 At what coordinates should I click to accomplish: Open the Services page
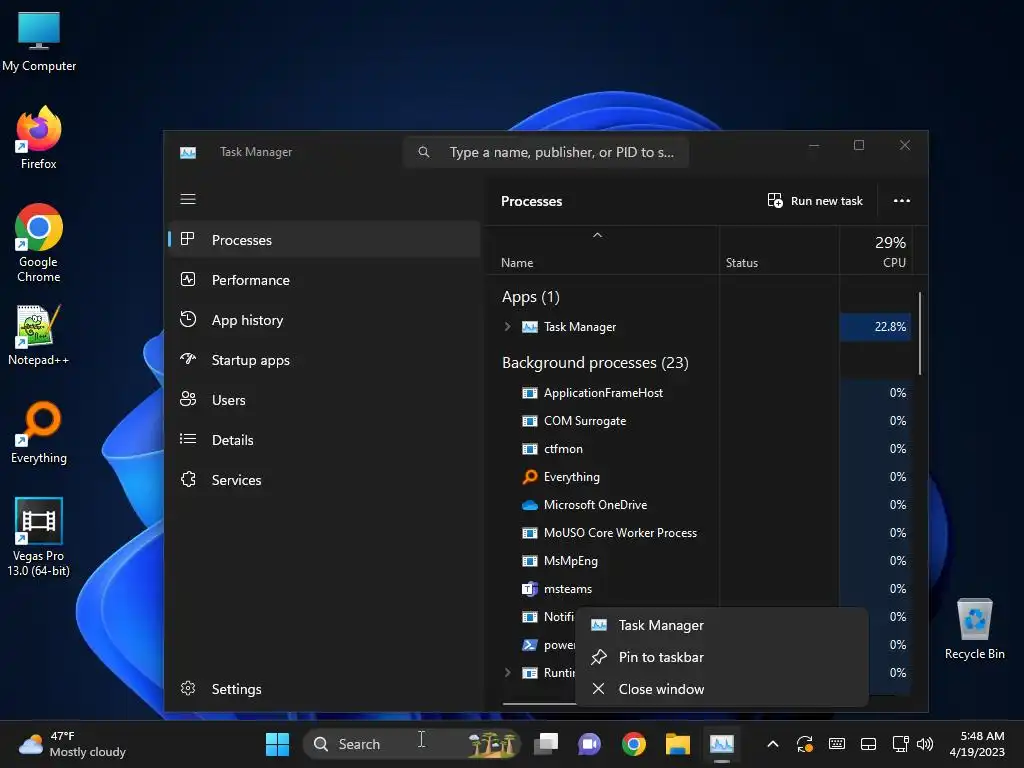325,480
